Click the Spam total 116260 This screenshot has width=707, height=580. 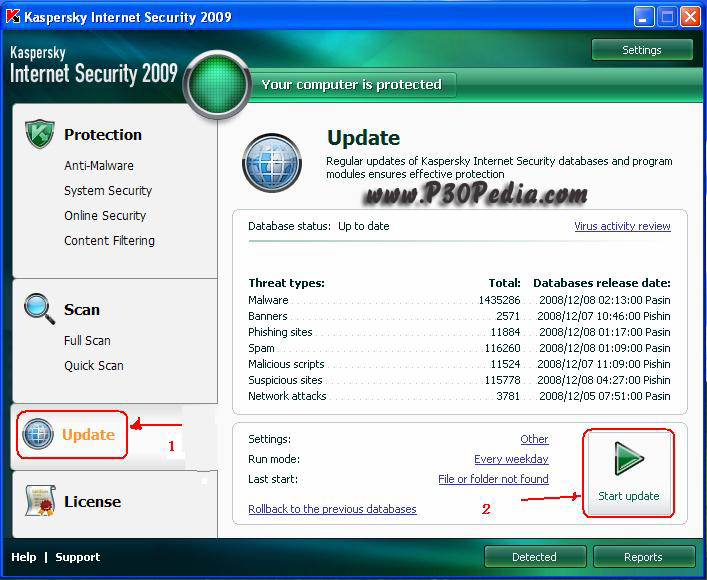click(x=502, y=348)
